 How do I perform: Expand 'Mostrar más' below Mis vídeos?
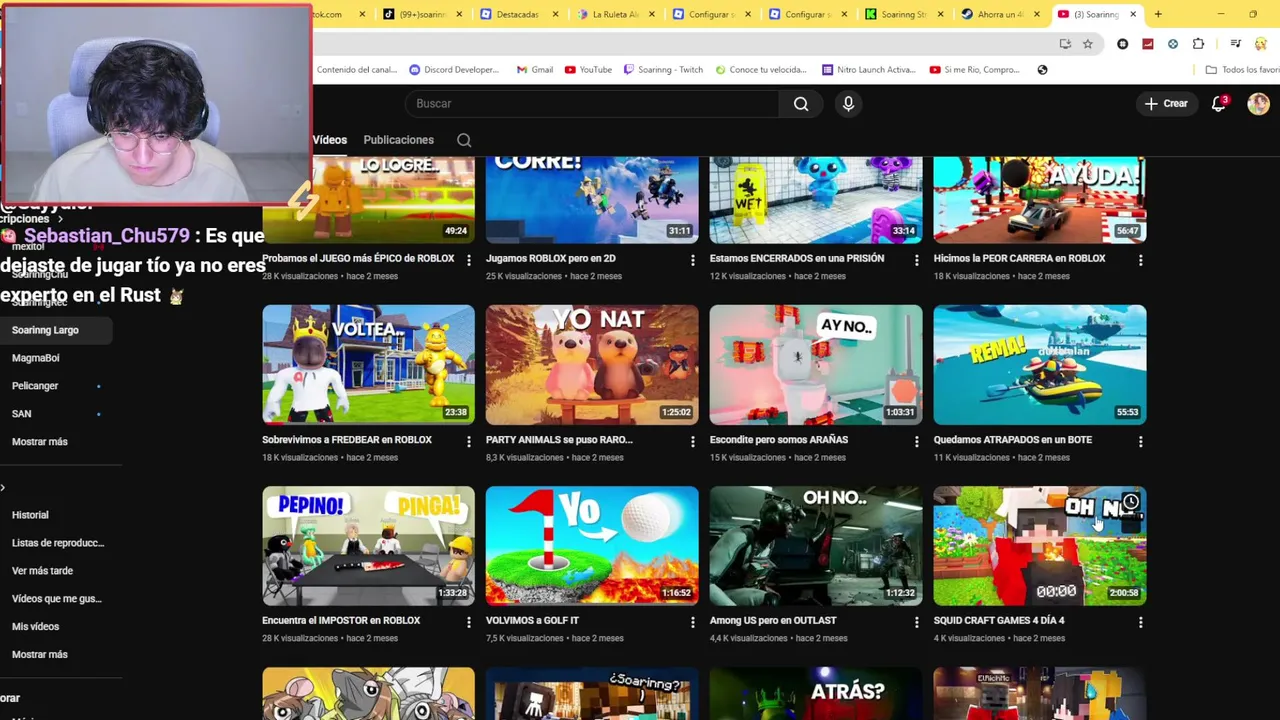point(40,654)
